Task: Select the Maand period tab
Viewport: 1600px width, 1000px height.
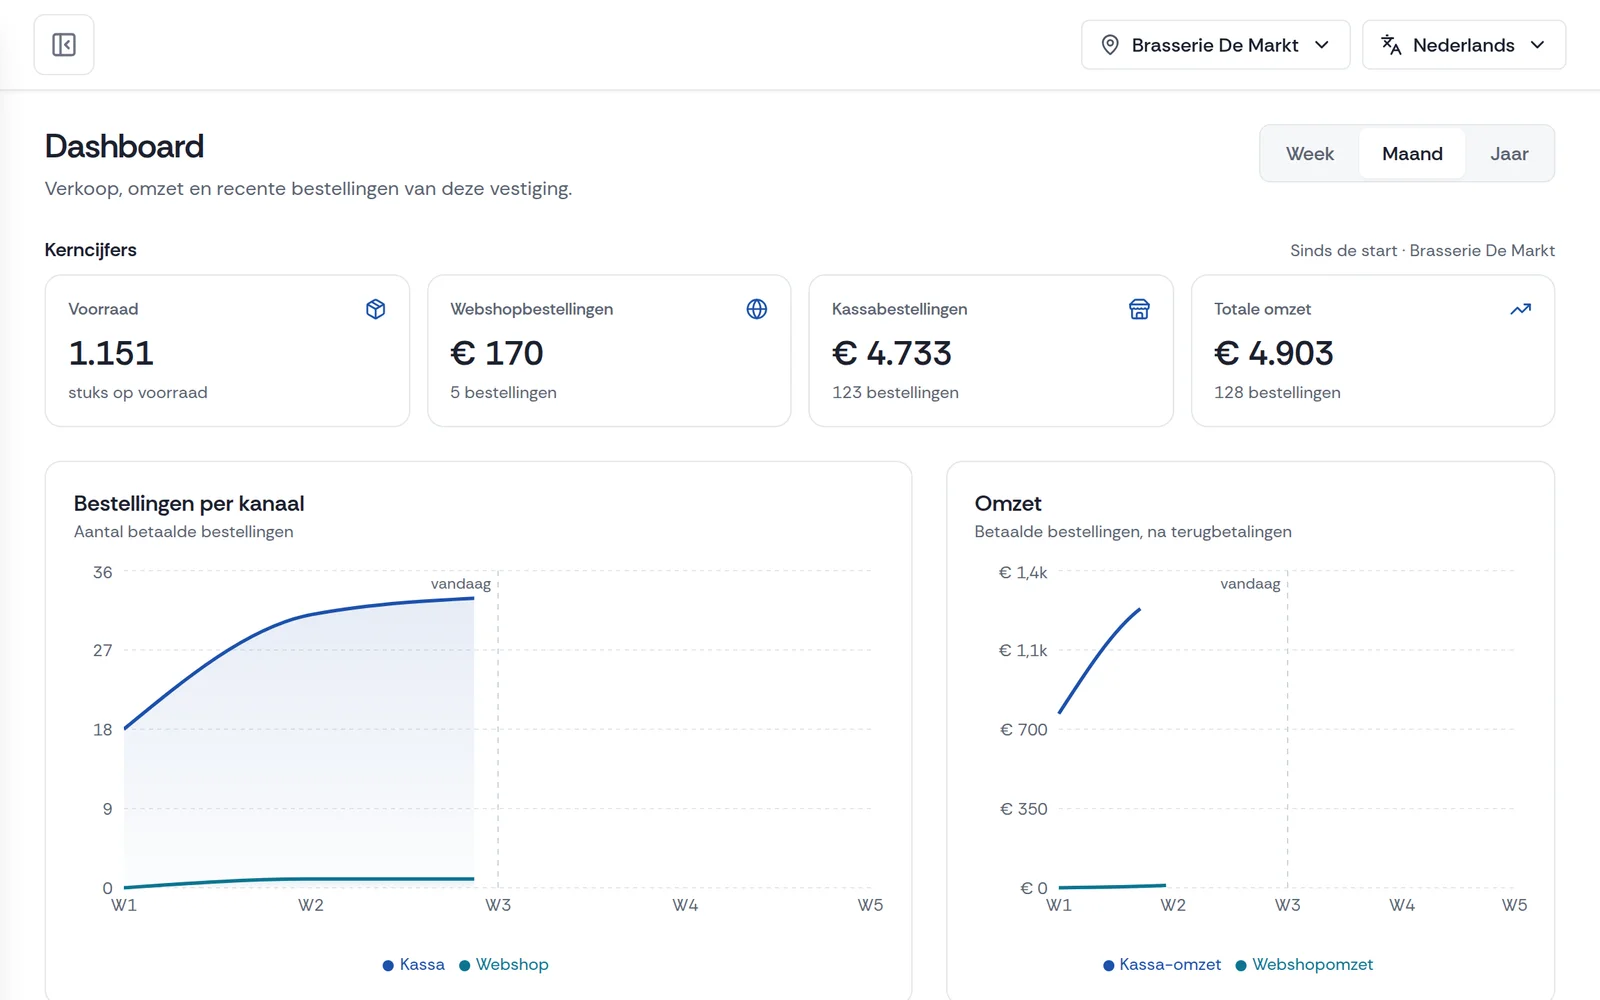Action: 1412,154
